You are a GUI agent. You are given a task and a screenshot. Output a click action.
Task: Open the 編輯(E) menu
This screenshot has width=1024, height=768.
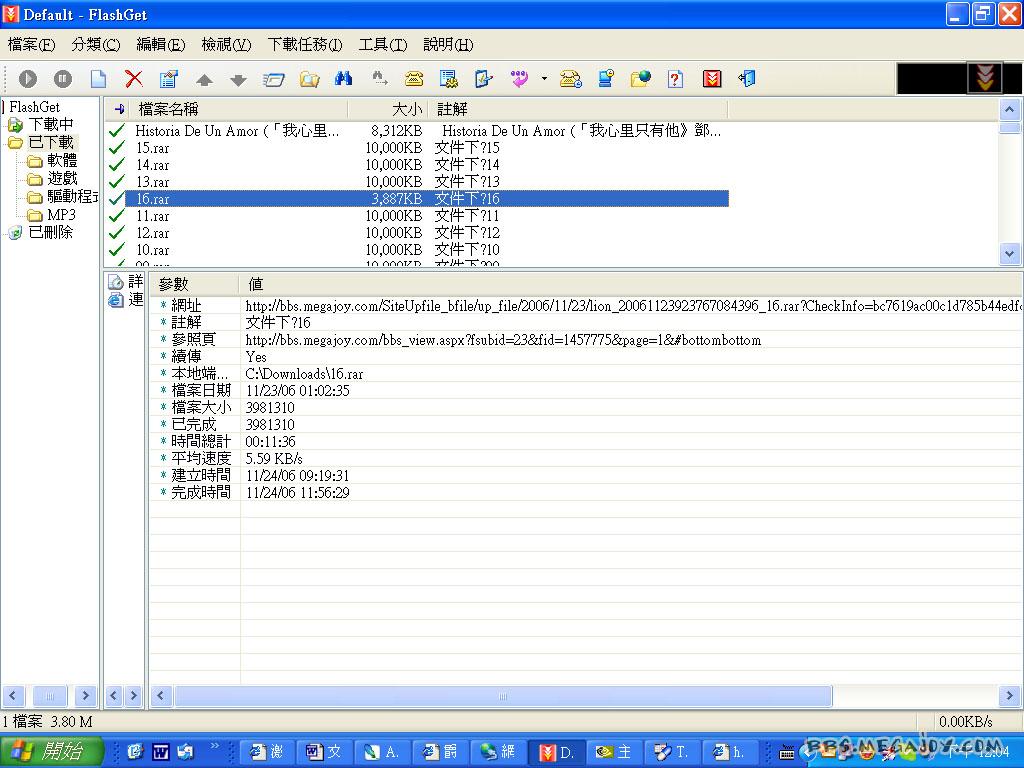[x=161, y=44]
